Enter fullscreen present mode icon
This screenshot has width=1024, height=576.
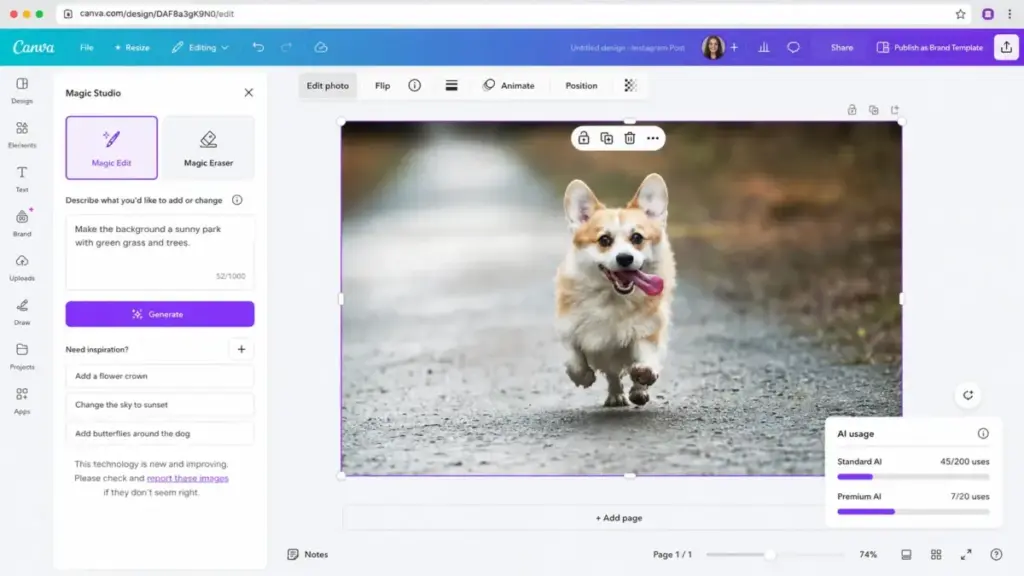click(x=966, y=554)
